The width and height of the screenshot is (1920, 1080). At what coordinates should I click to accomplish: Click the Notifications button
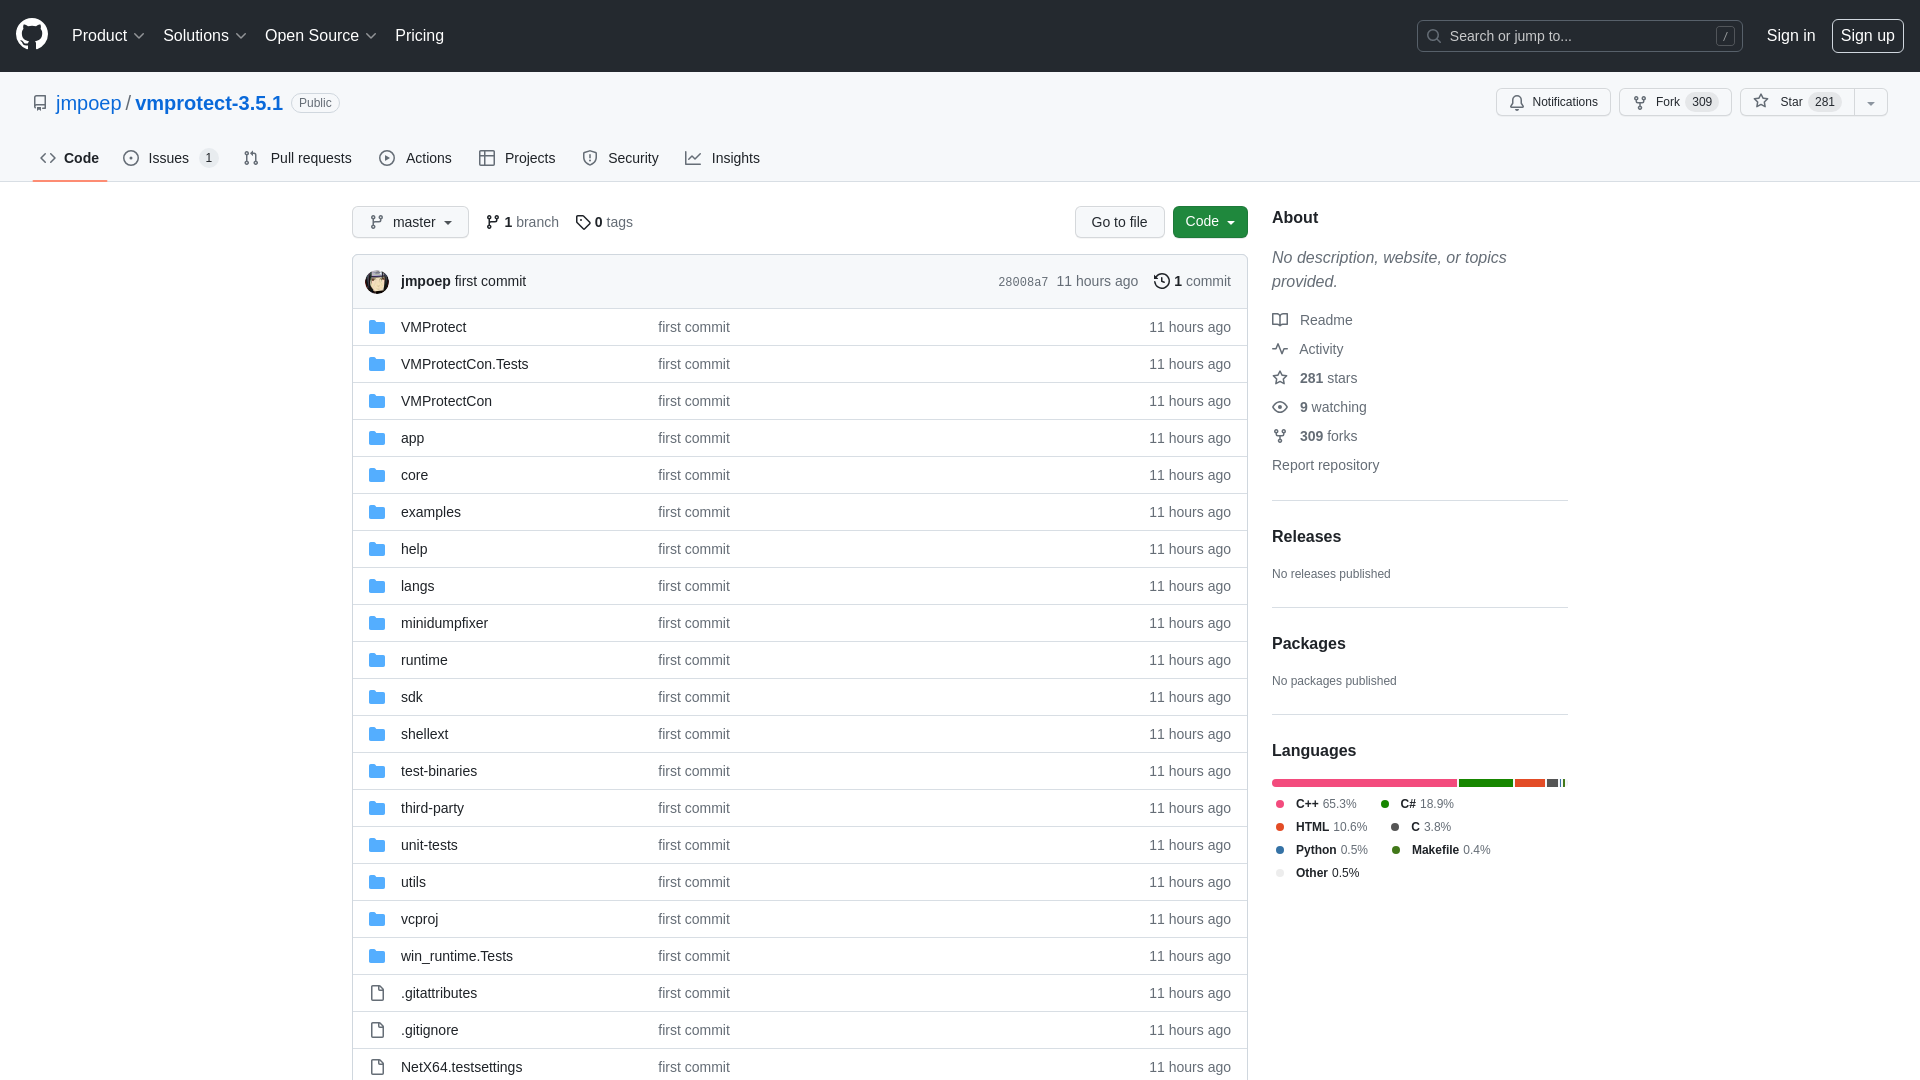tap(1553, 102)
